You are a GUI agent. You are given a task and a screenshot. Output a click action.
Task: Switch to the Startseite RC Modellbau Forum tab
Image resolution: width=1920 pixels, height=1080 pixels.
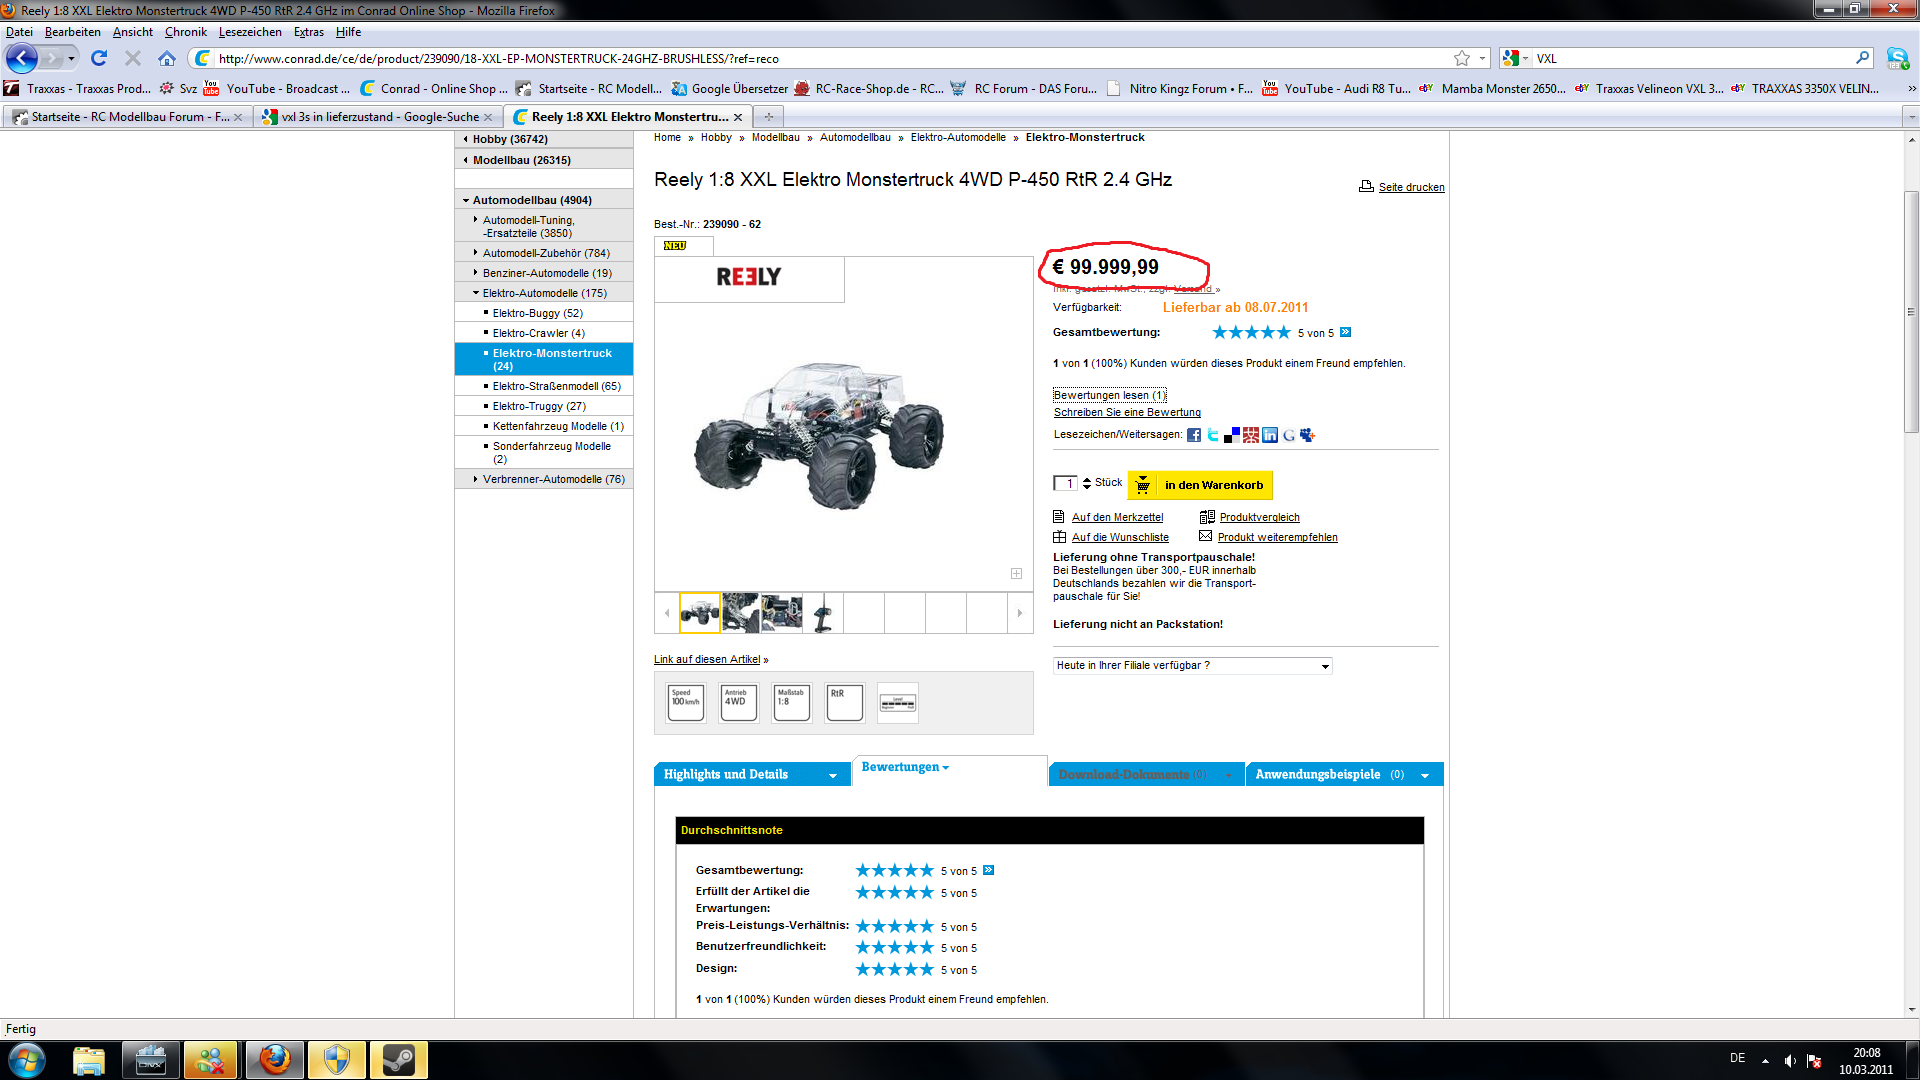pyautogui.click(x=128, y=117)
